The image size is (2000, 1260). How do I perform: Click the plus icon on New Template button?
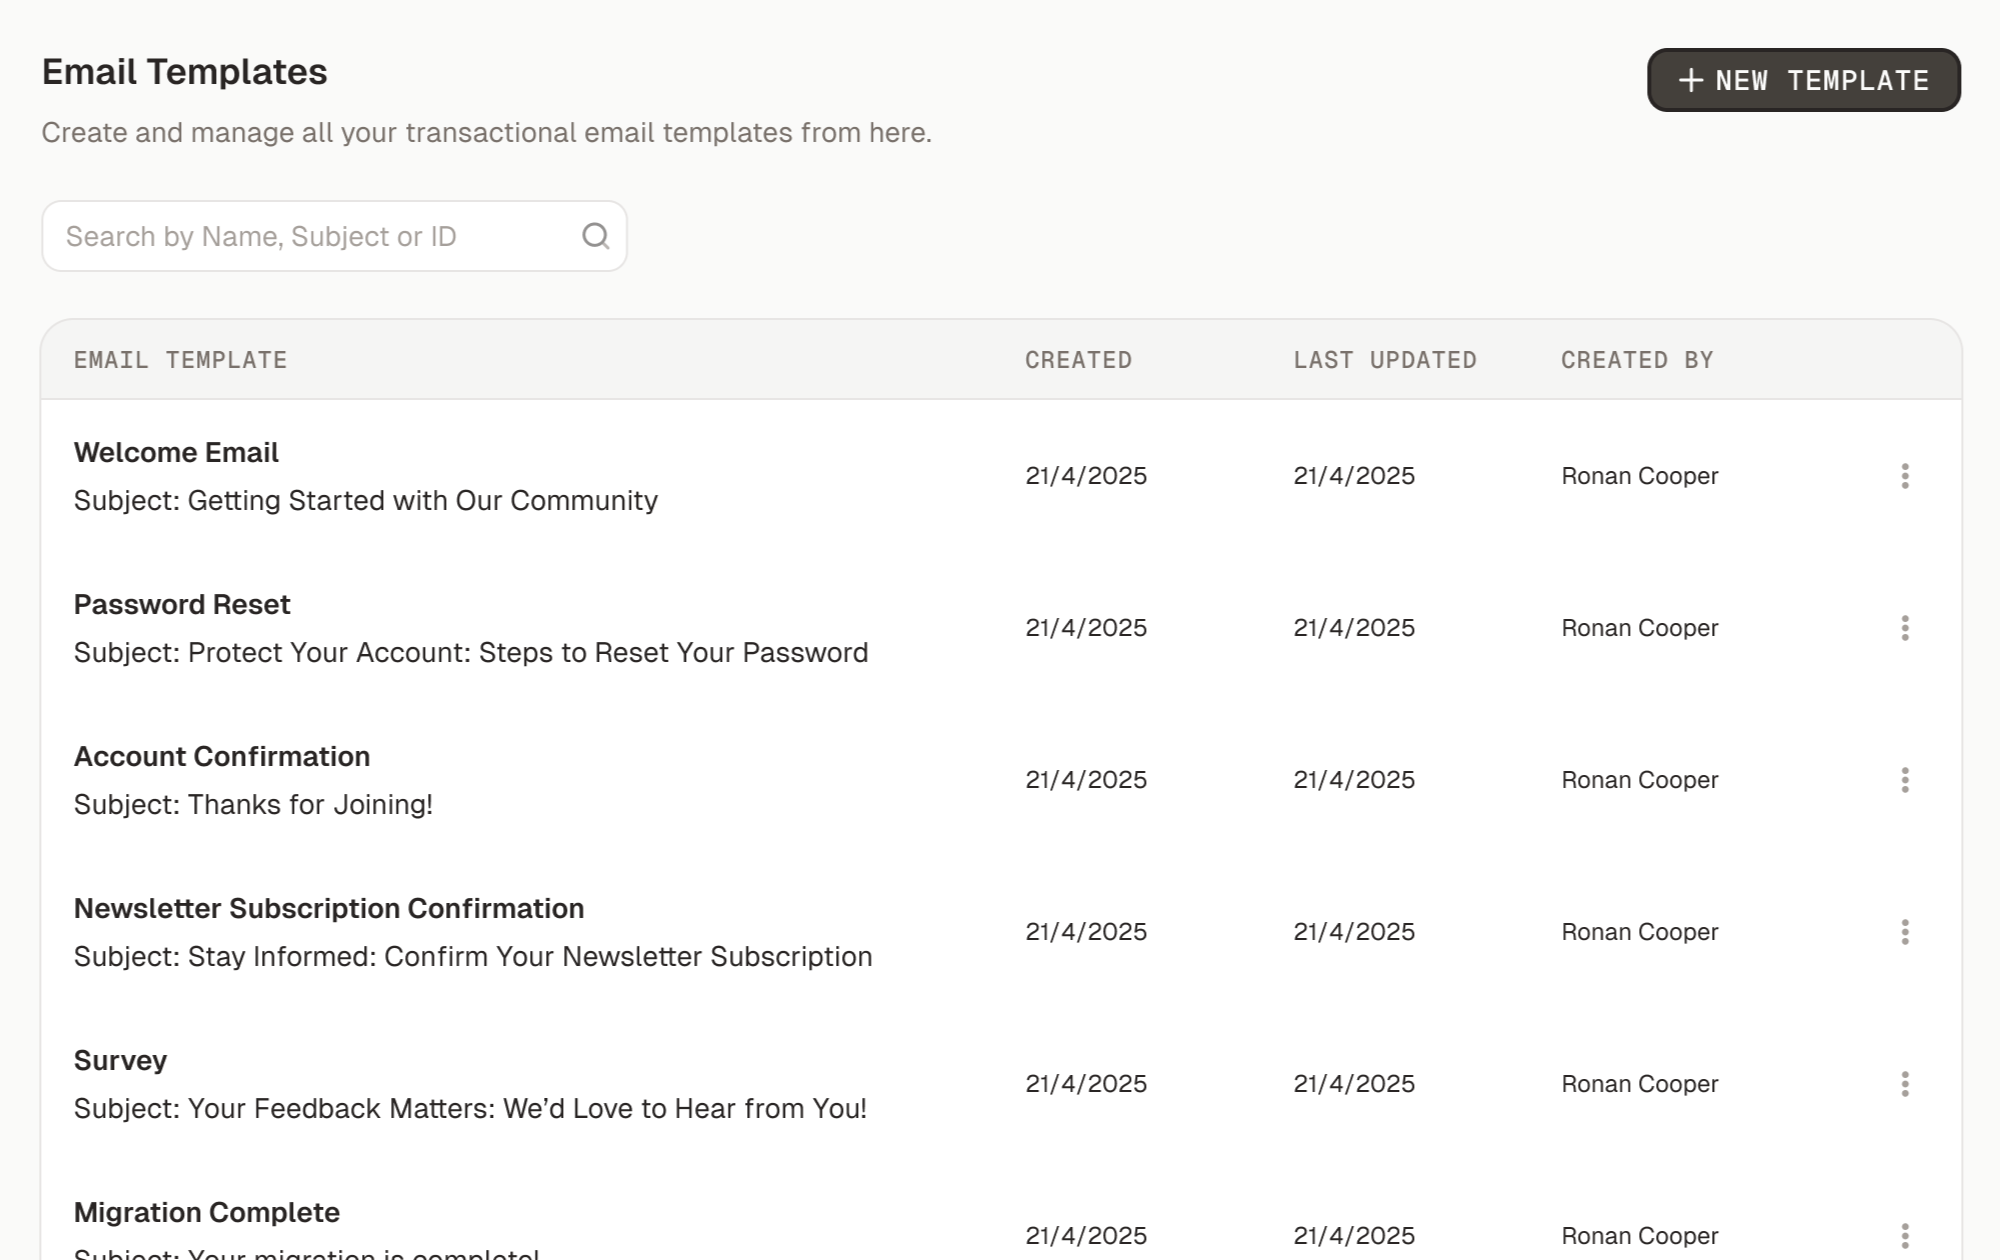pos(1691,79)
